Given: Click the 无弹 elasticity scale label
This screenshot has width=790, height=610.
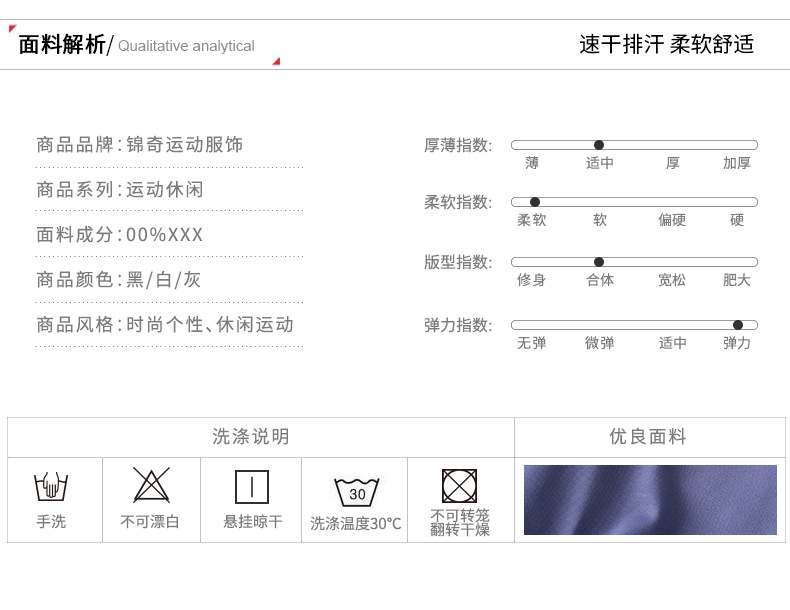Looking at the screenshot, I should pos(532,343).
